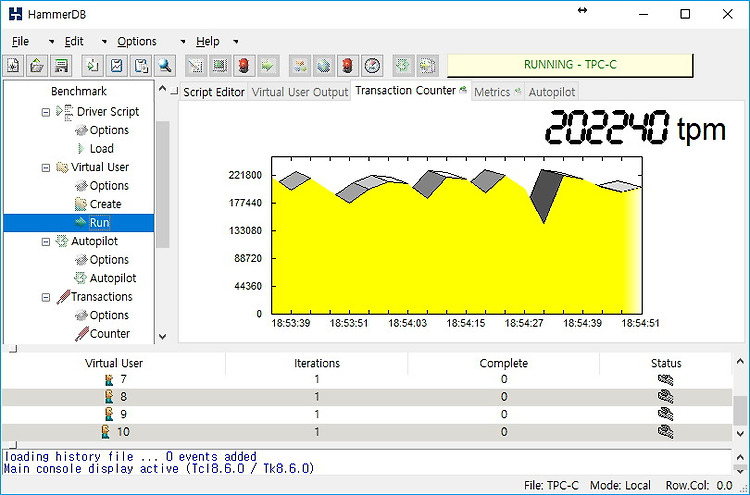Image resolution: width=750 pixels, height=495 pixels.
Task: Click the dropdown arrow next to Help
Action: click(236, 42)
